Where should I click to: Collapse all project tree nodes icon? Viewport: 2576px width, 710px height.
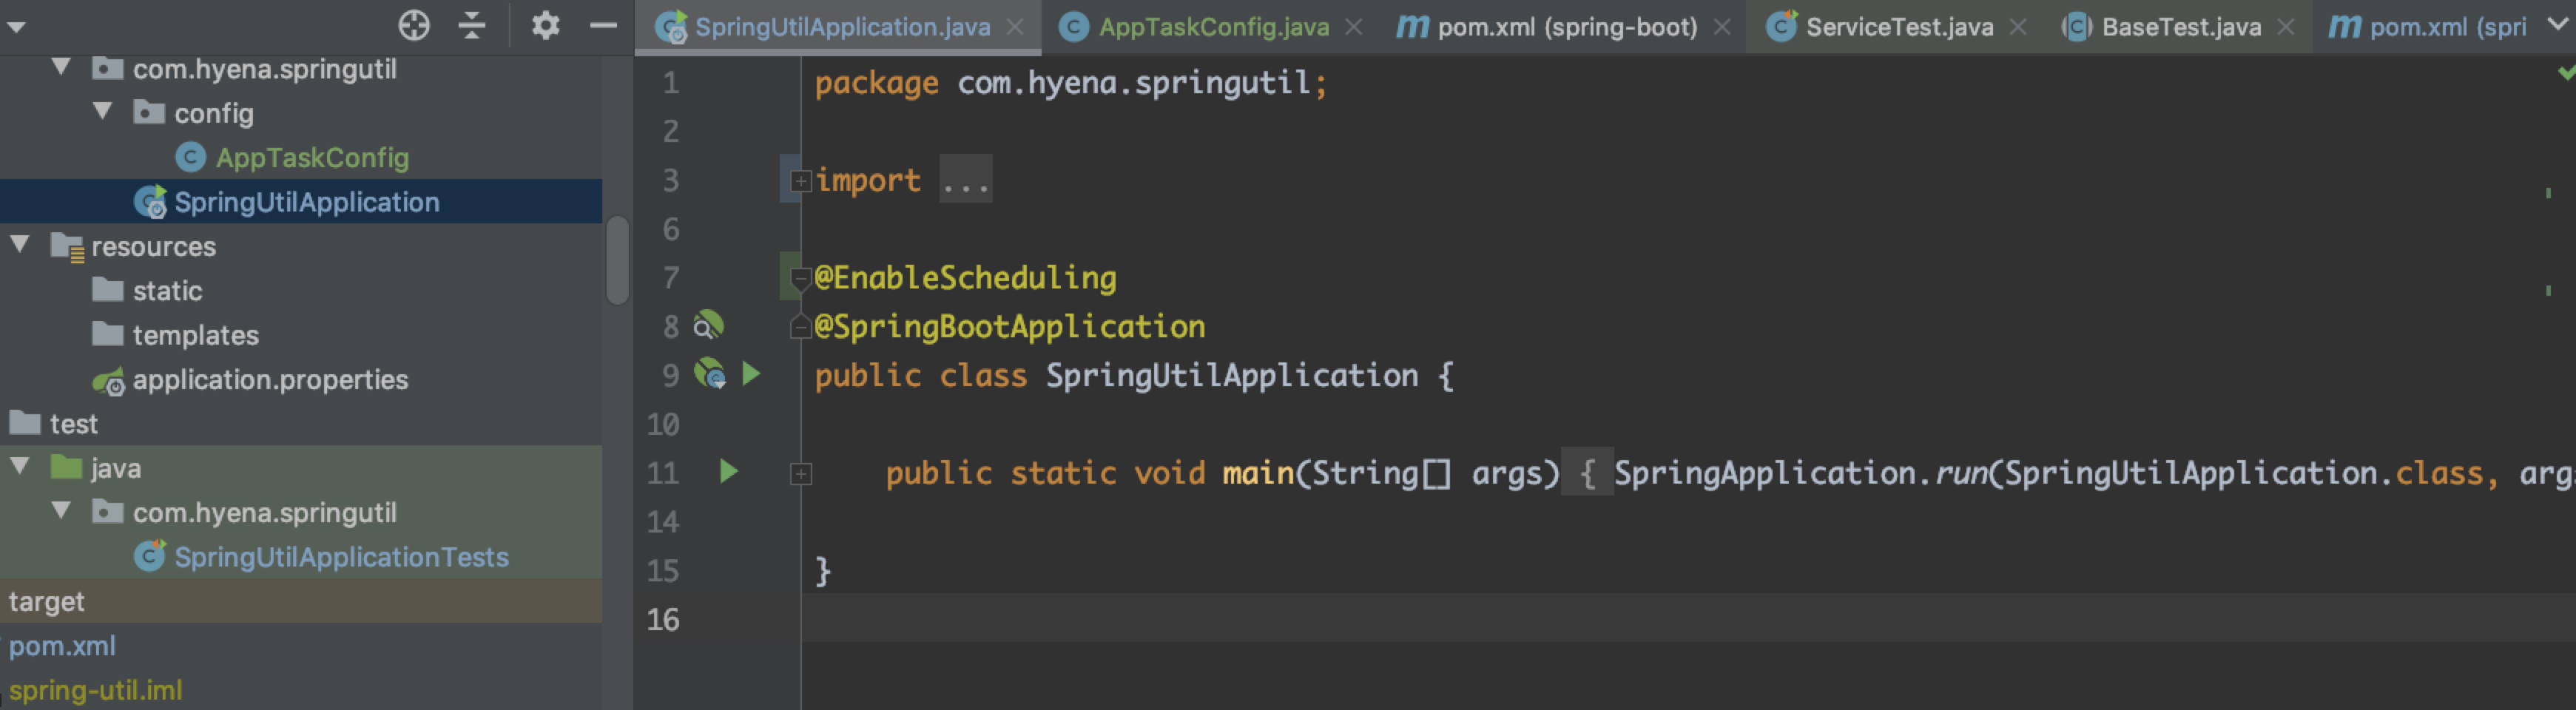point(471,25)
